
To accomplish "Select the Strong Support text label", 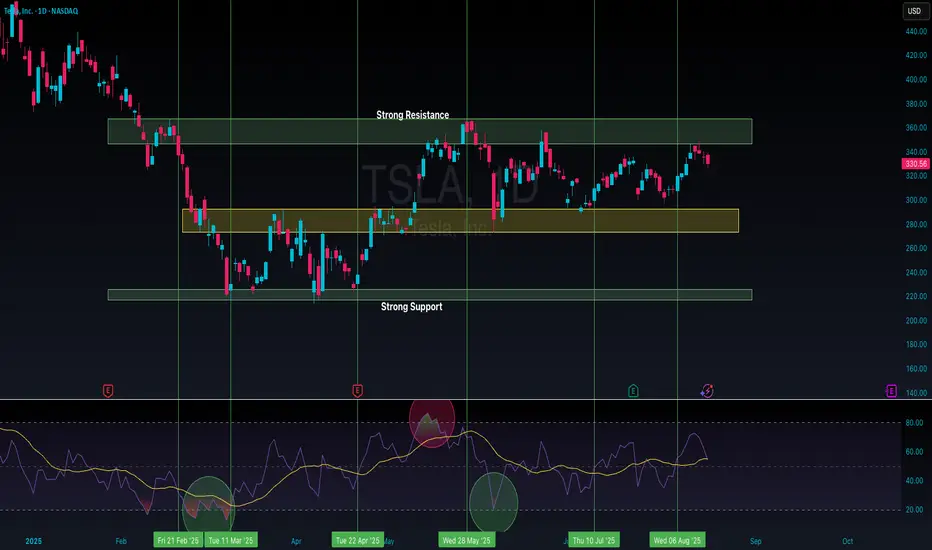I will click(411, 307).
